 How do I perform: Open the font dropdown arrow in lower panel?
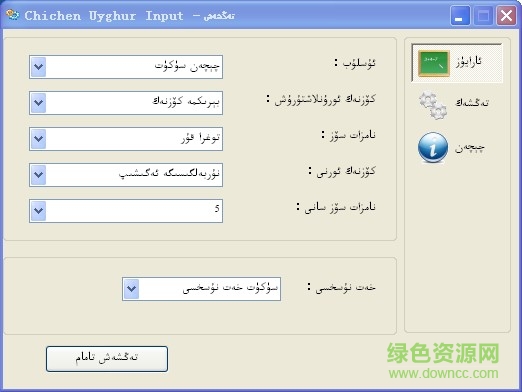[132, 289]
